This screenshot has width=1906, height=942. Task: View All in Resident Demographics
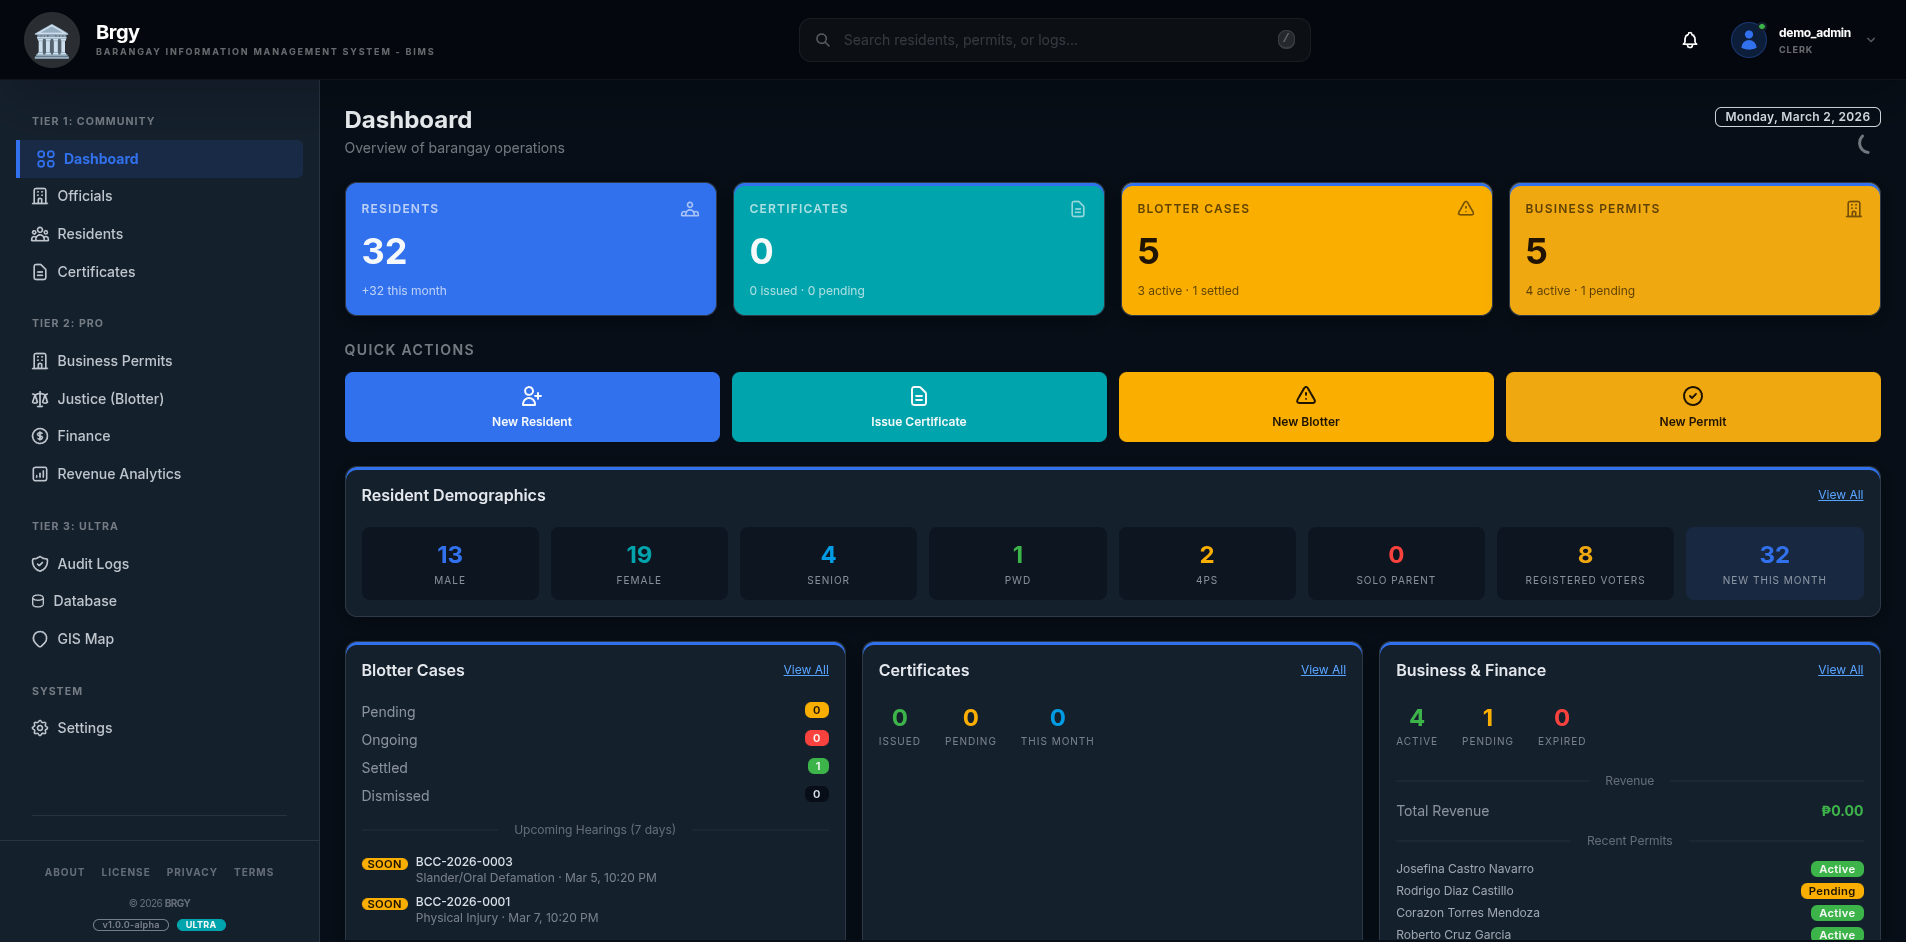click(1840, 495)
